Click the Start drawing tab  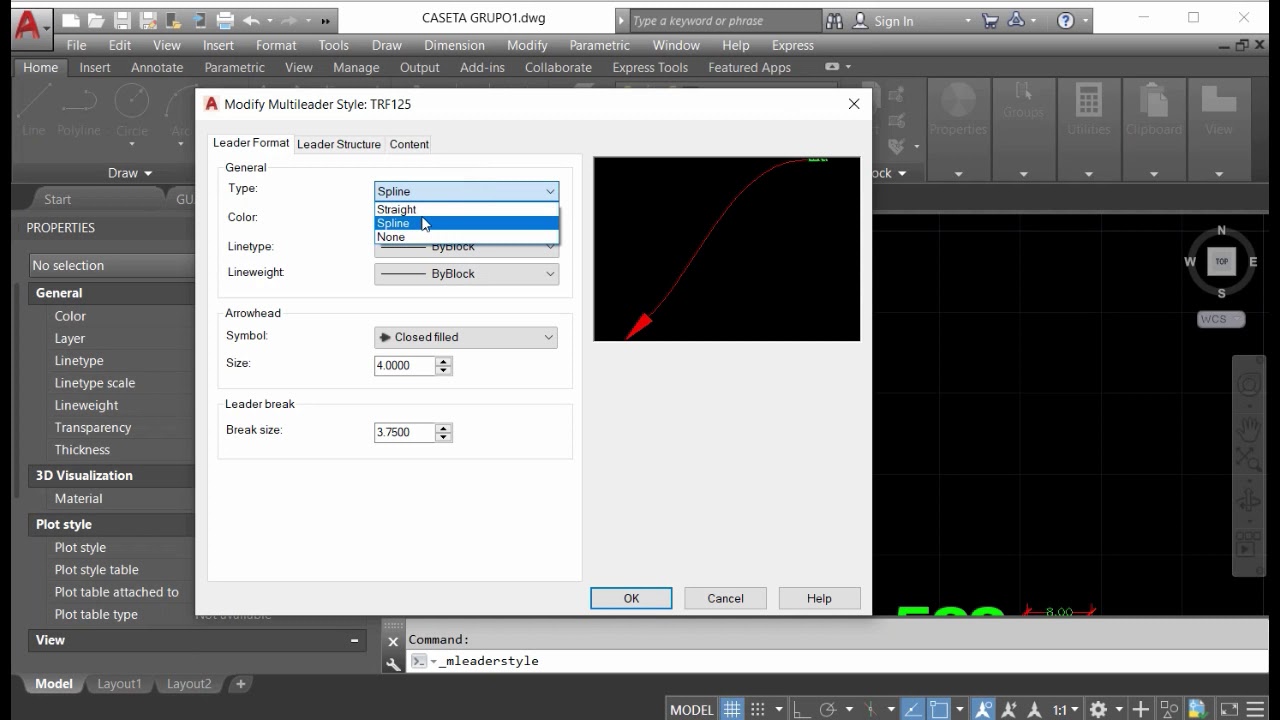click(57, 199)
